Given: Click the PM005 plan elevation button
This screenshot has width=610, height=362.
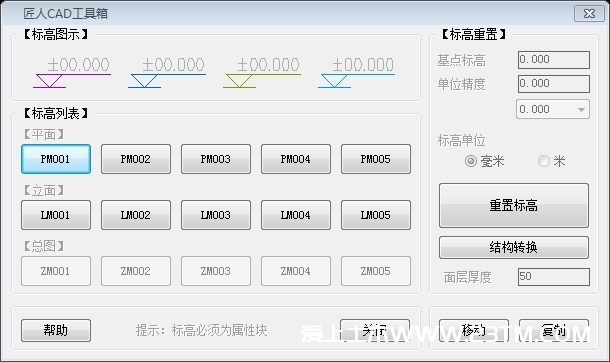Looking at the screenshot, I should [376, 159].
